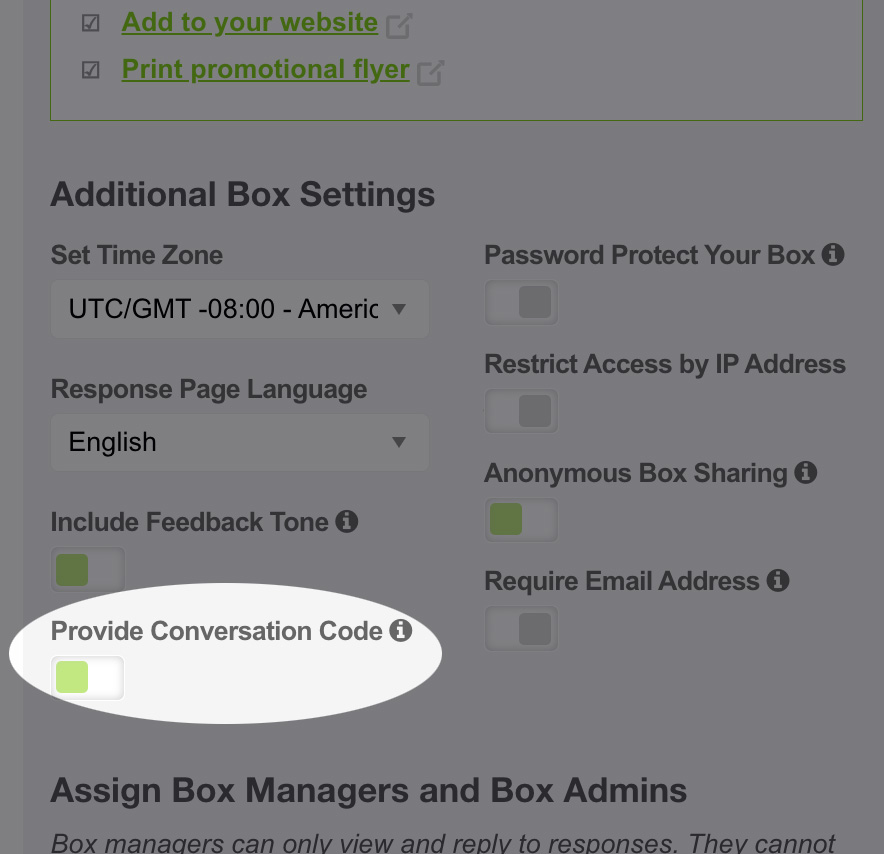
Task: Click info icon beside Require Email Address
Action: [778, 580]
